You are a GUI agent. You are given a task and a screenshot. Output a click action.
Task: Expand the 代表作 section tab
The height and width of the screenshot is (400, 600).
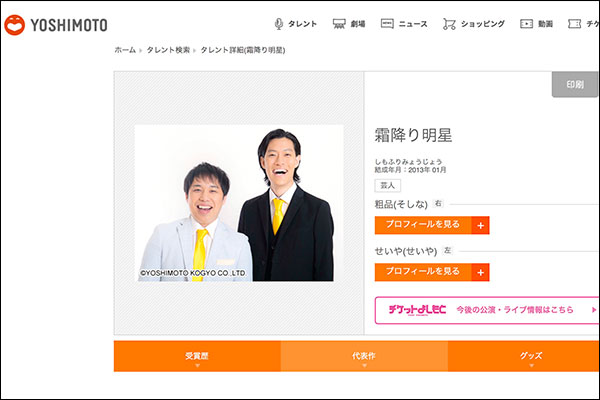click(364, 357)
